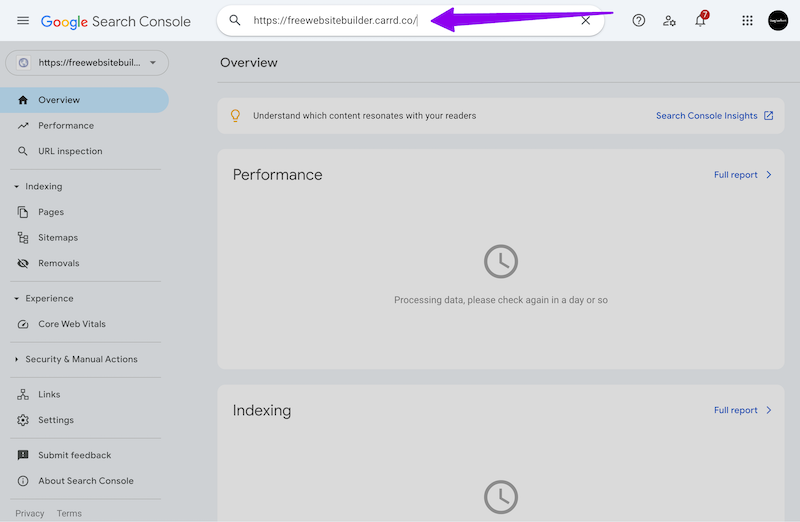Click the search magnifier icon in URL bar
The image size is (800, 522).
(x=235, y=20)
